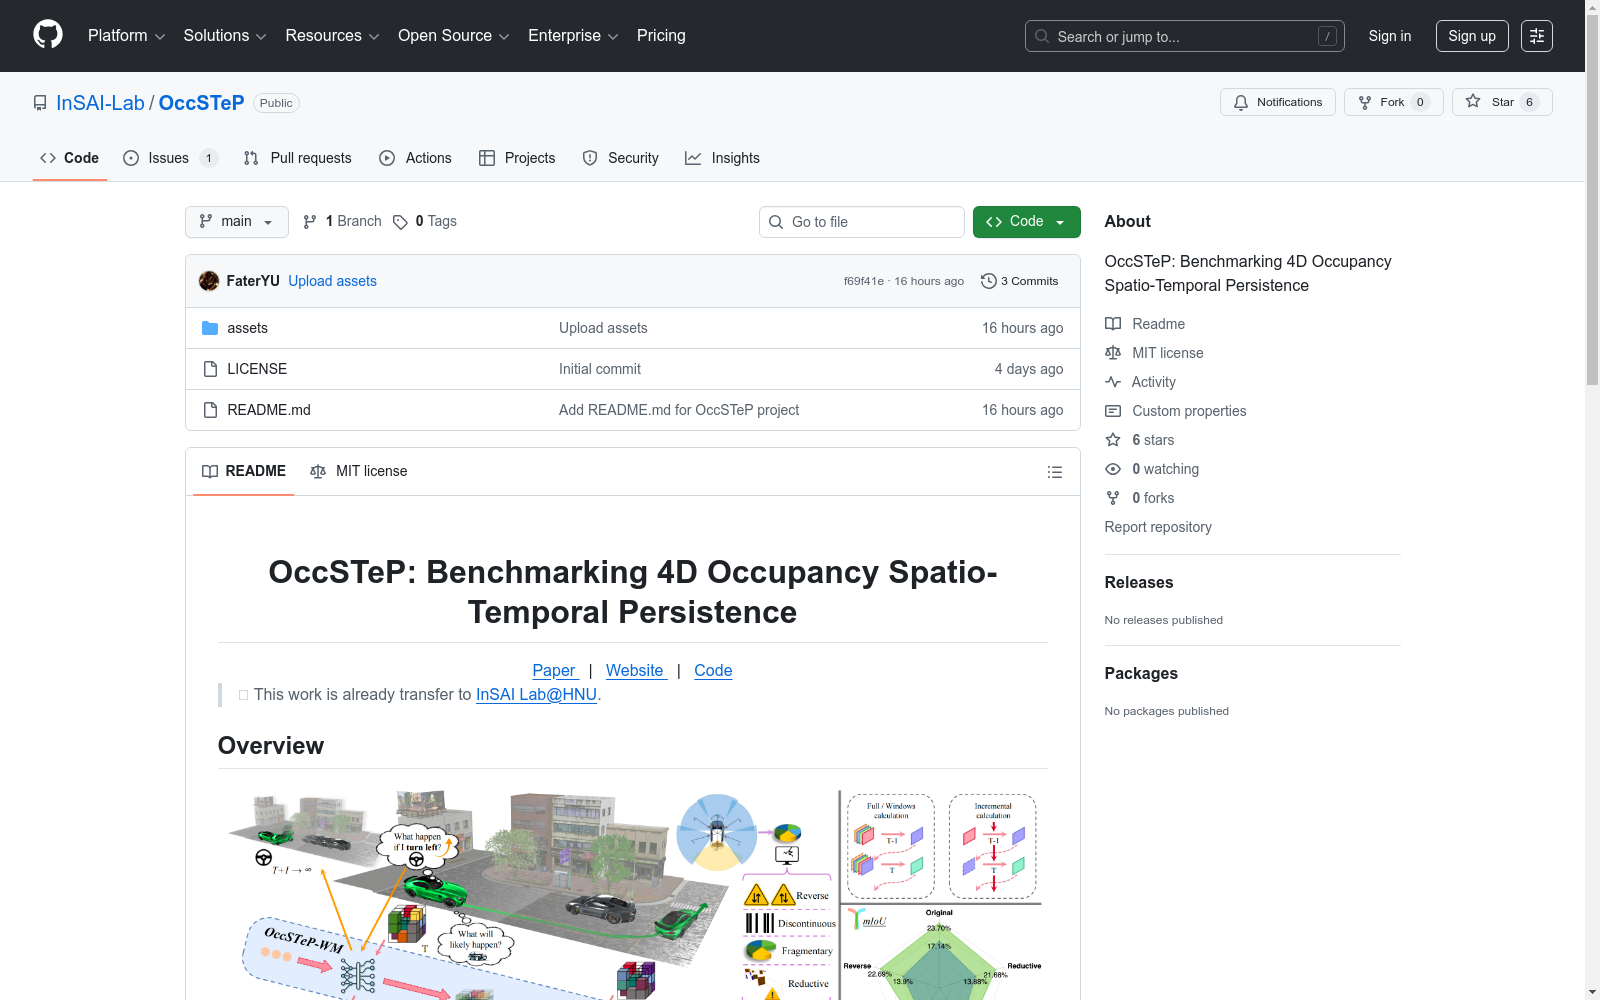
Task: Open the InSAI-Lab organization link
Action: [x=100, y=103]
